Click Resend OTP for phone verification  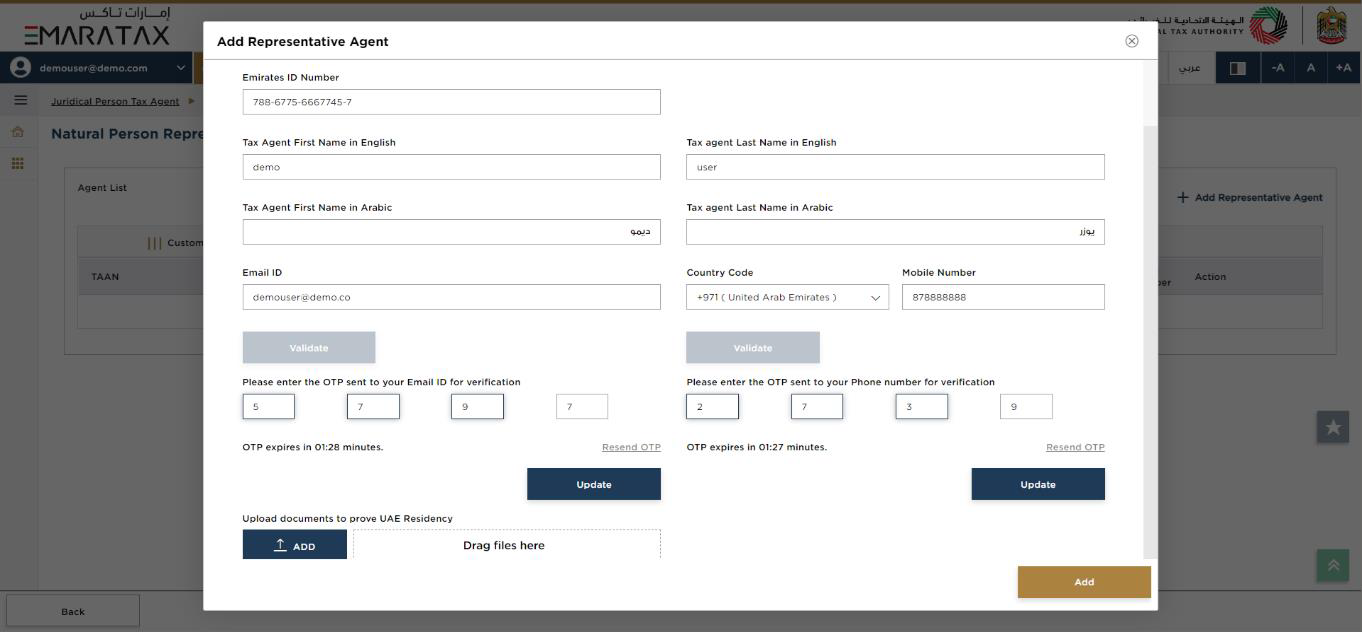(x=1075, y=447)
